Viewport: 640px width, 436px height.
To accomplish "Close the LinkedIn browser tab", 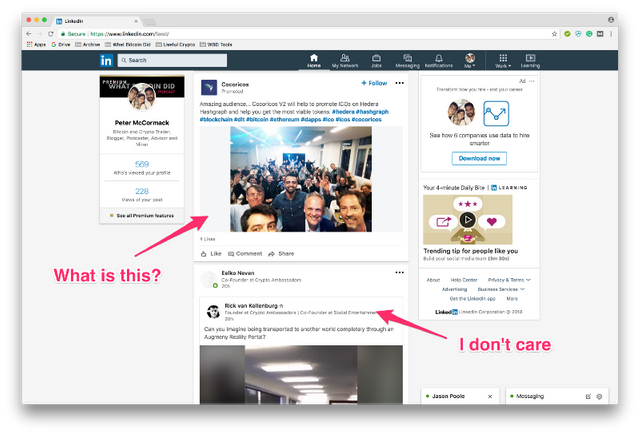I will (136, 21).
